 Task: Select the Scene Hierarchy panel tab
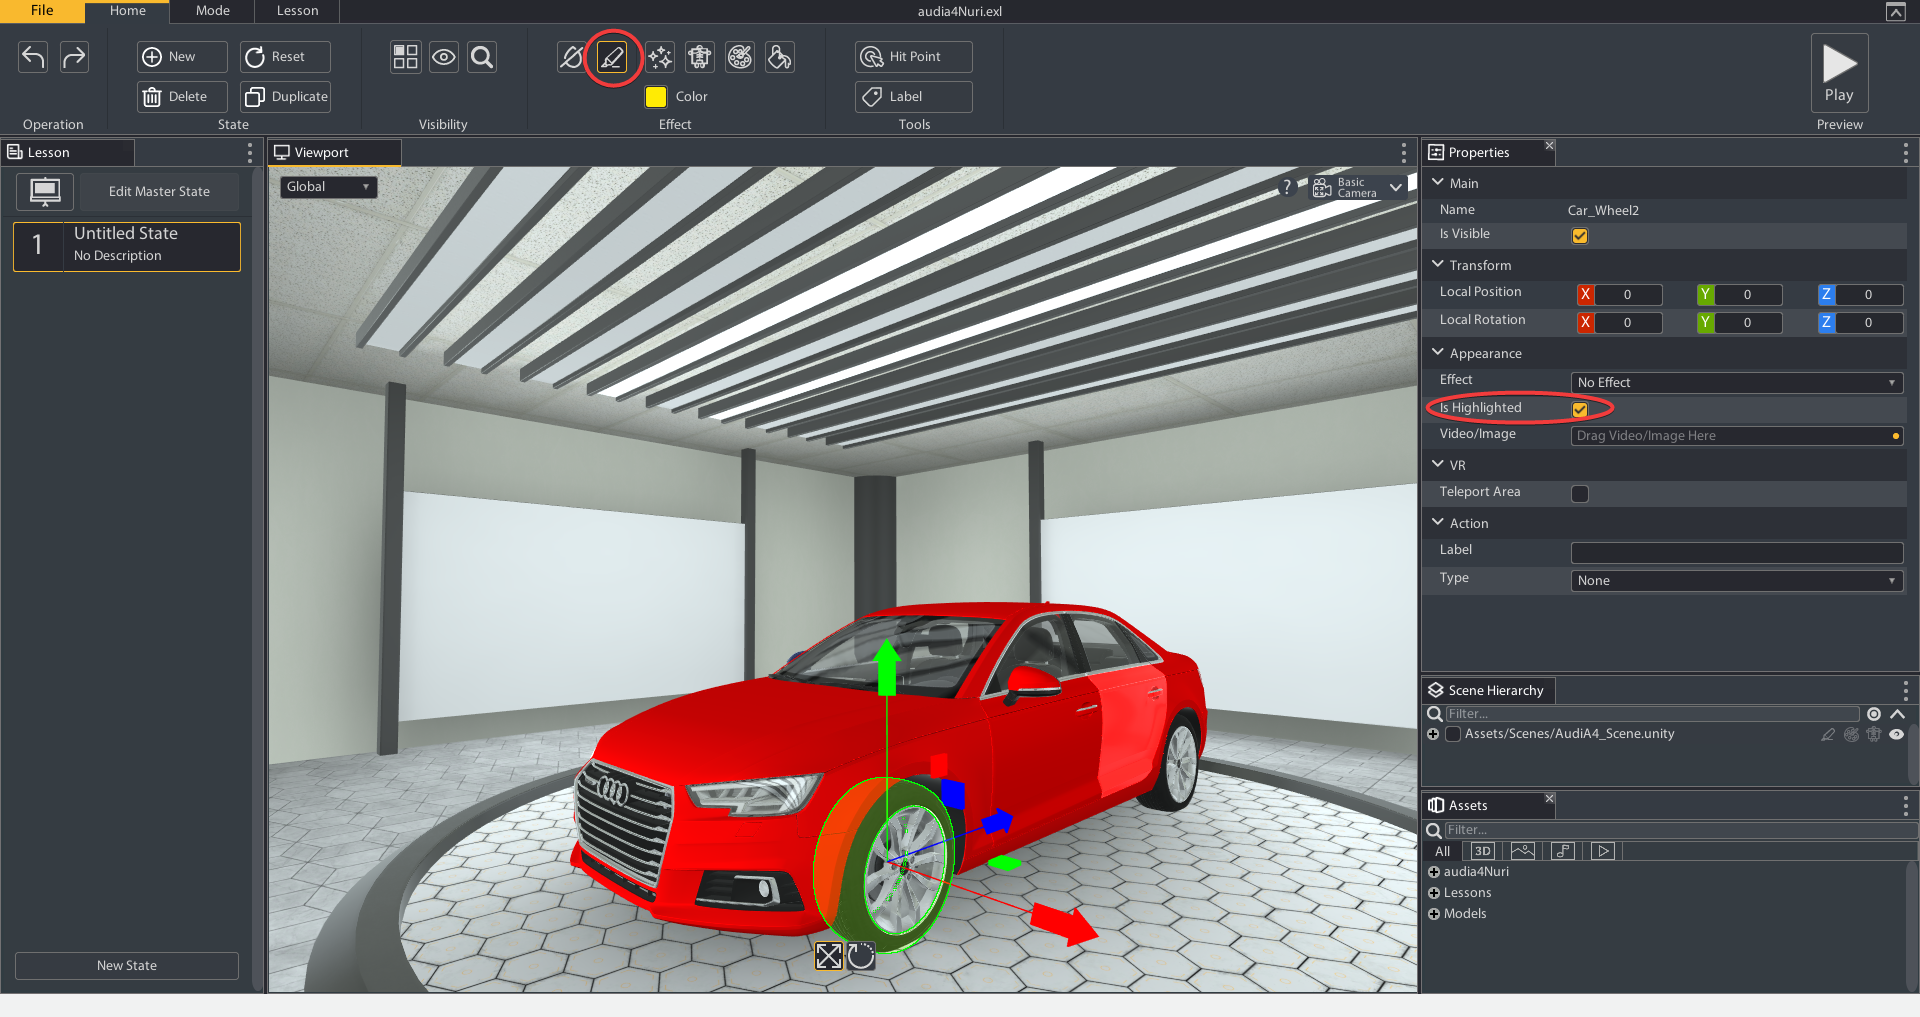click(1487, 691)
